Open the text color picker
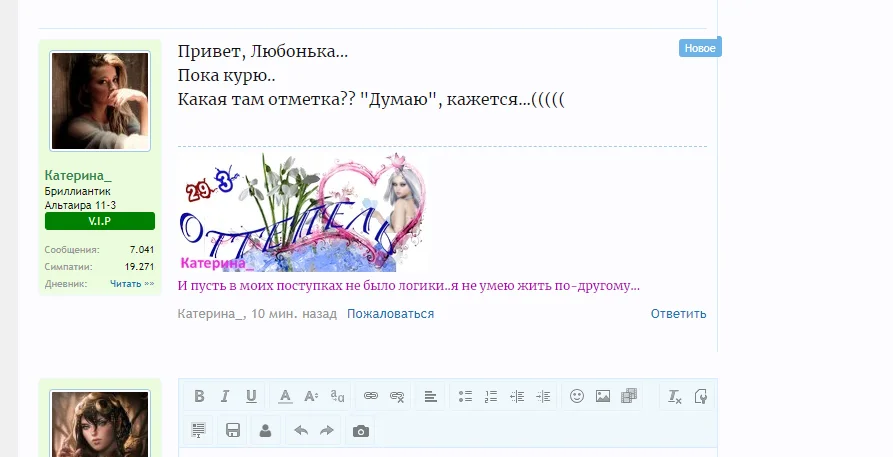 [285, 396]
